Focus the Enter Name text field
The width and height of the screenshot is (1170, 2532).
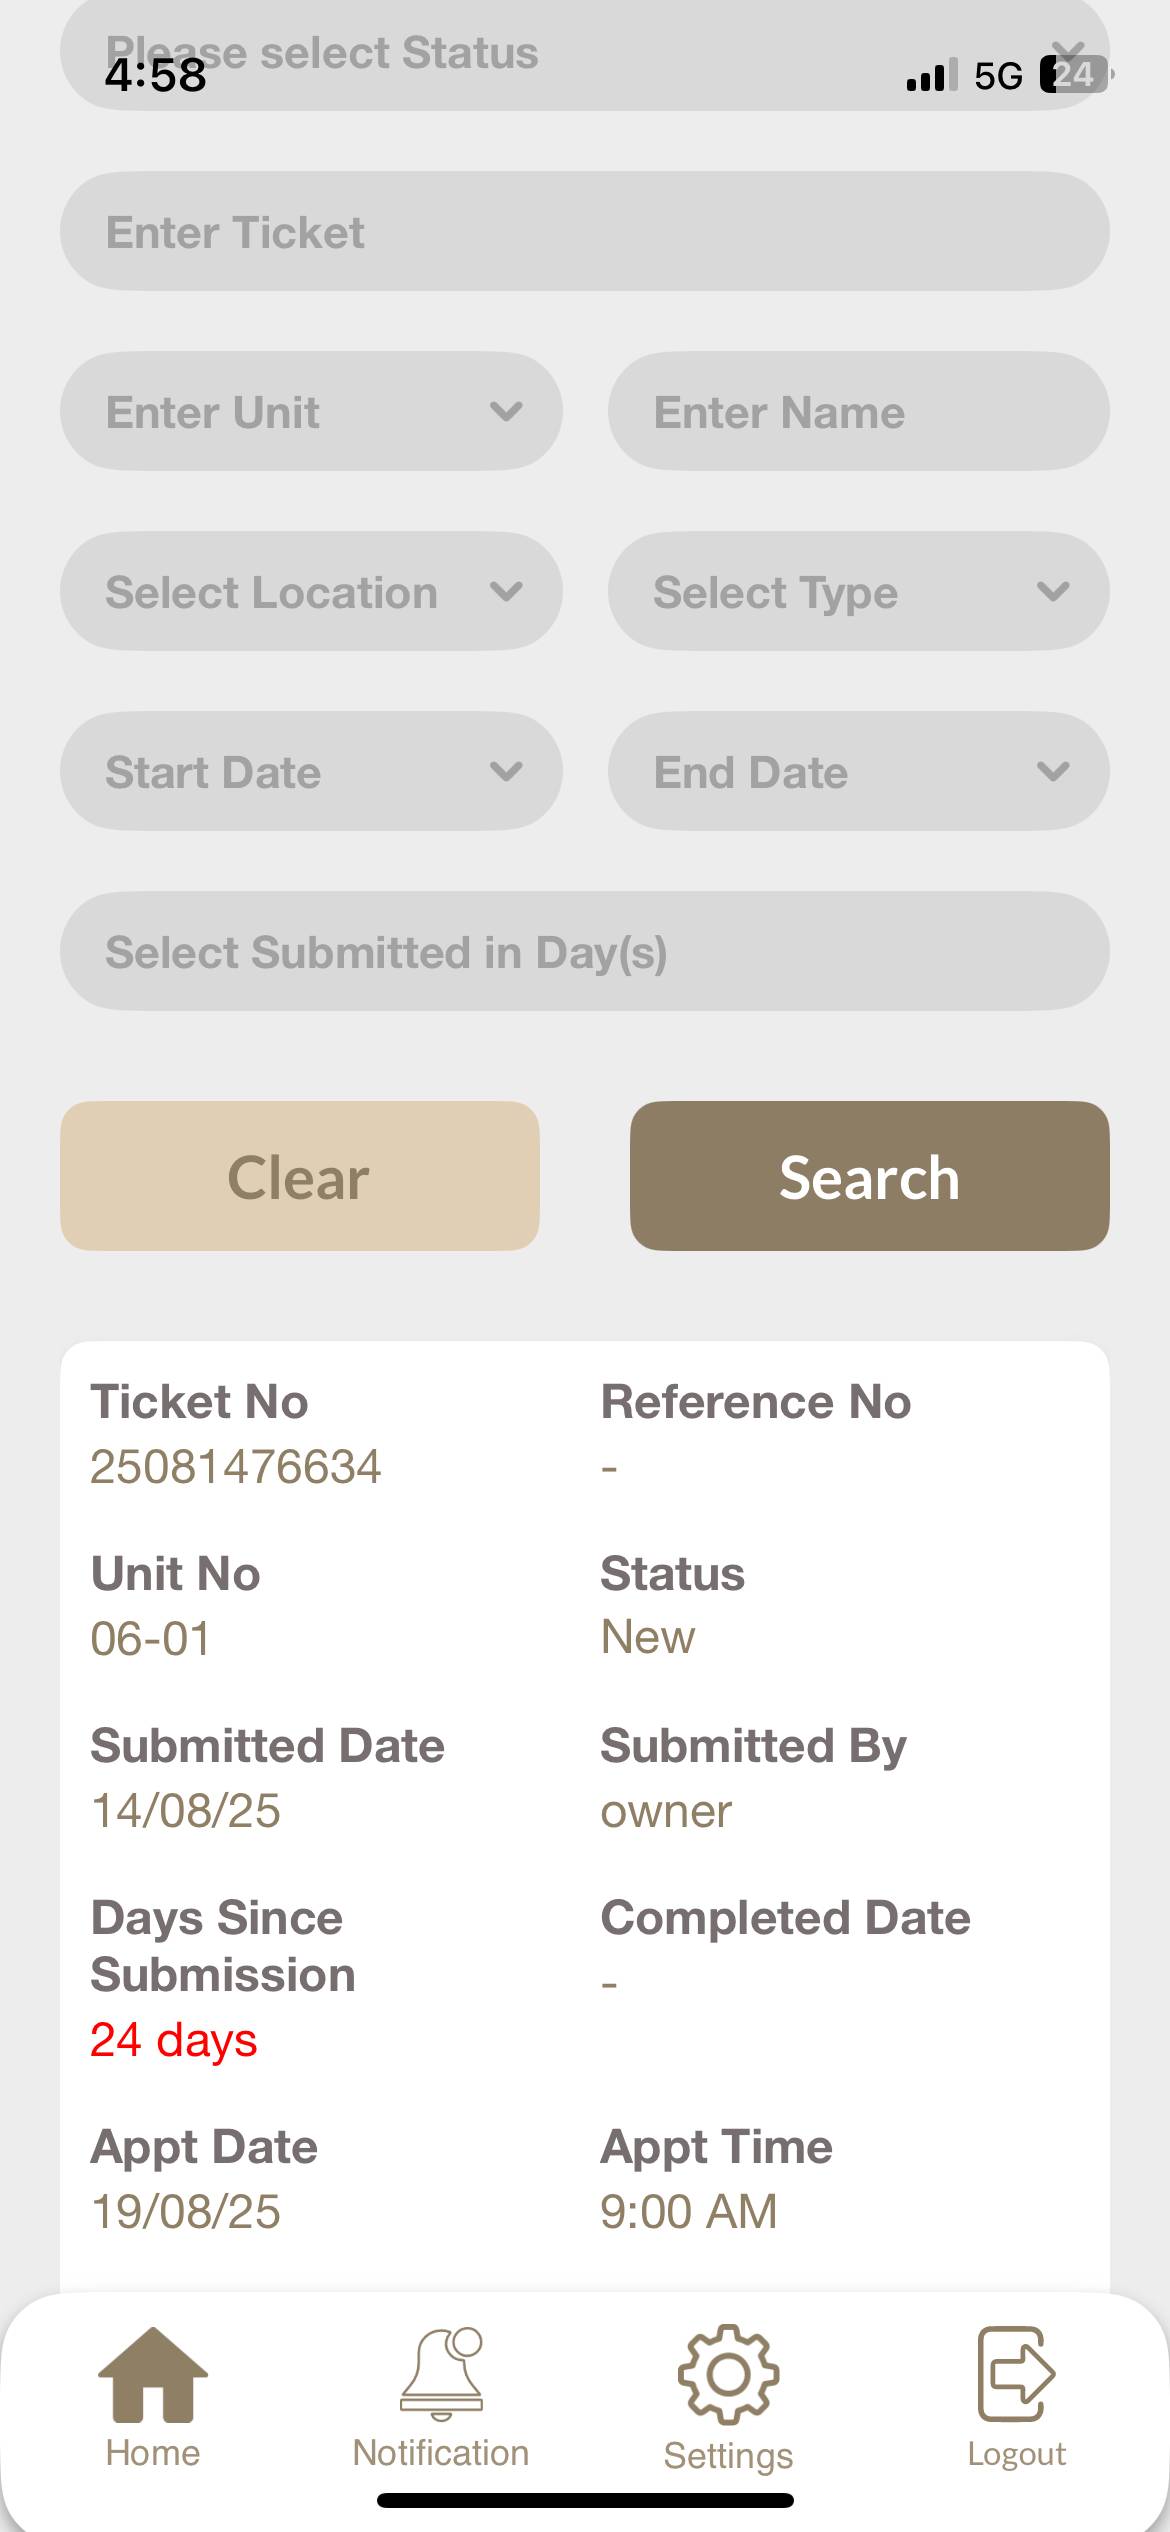(858, 412)
